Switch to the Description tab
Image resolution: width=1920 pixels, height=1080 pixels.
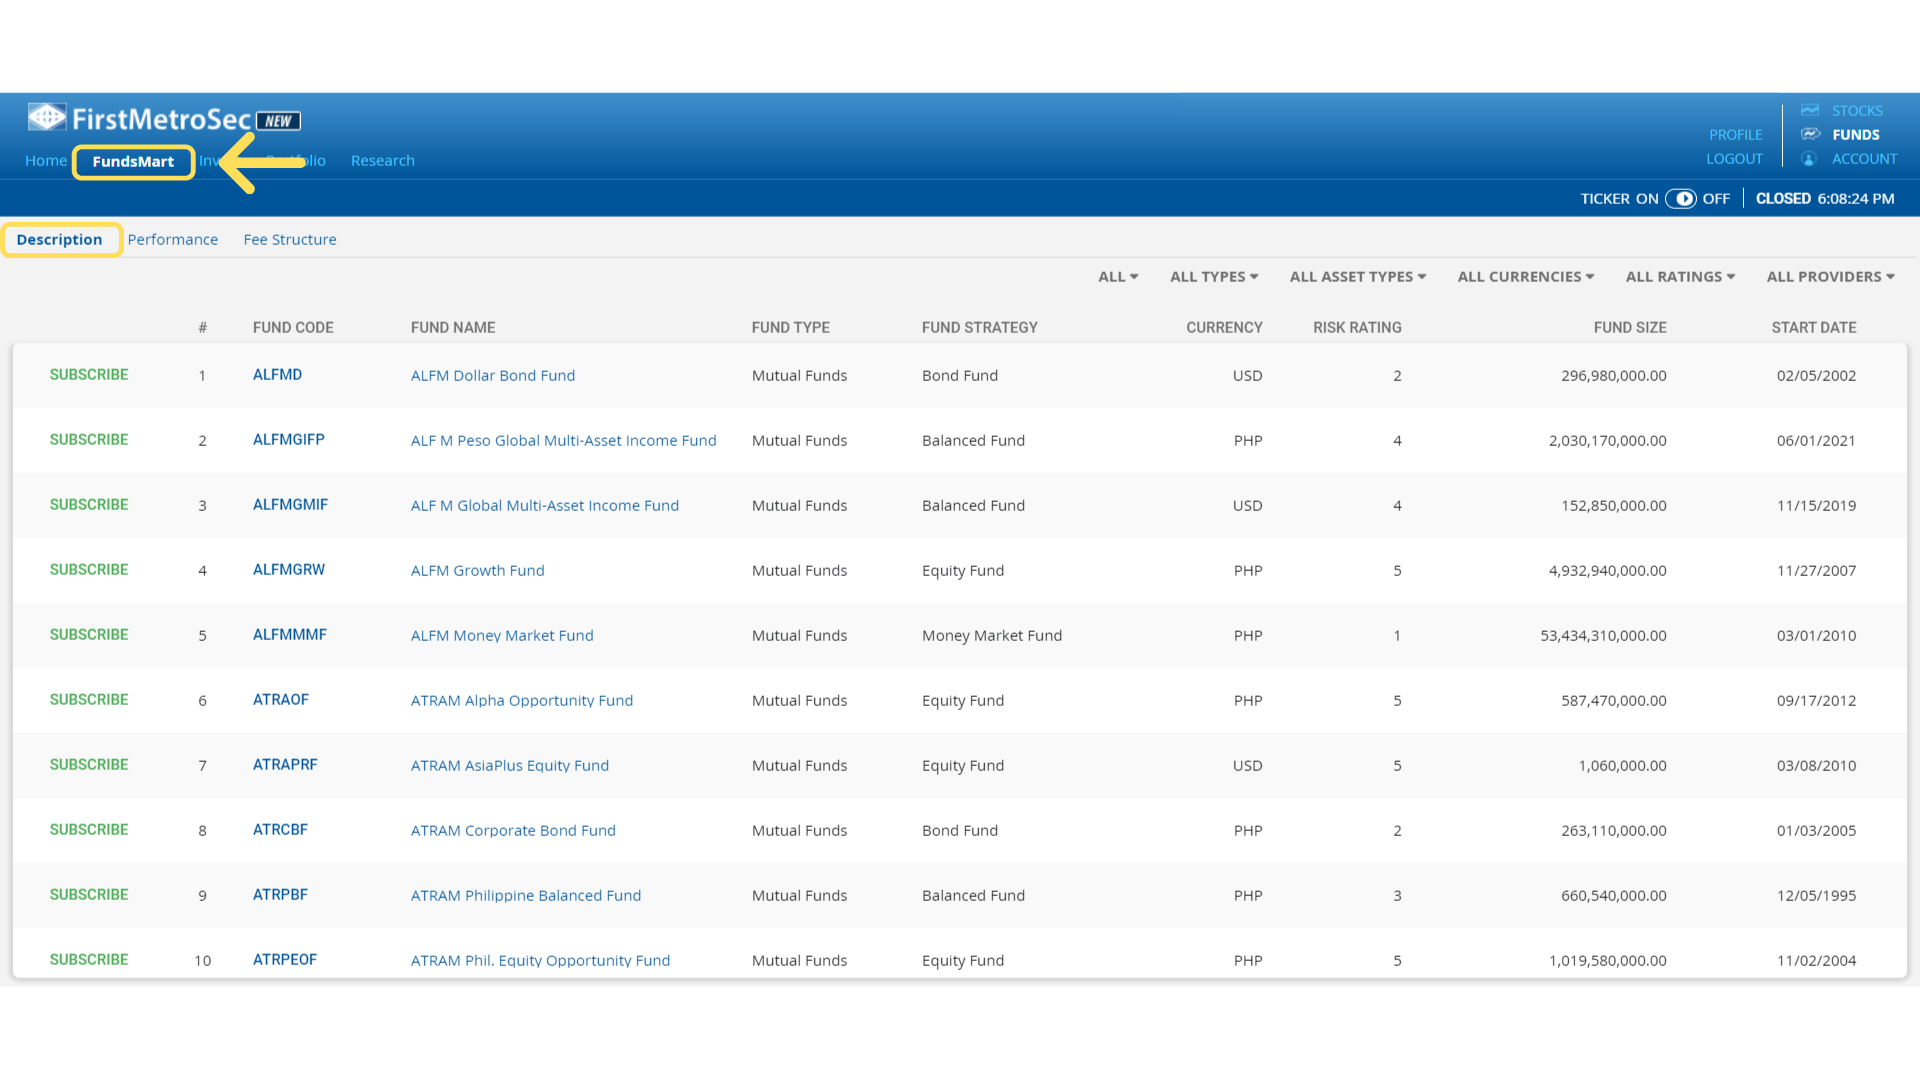point(59,240)
